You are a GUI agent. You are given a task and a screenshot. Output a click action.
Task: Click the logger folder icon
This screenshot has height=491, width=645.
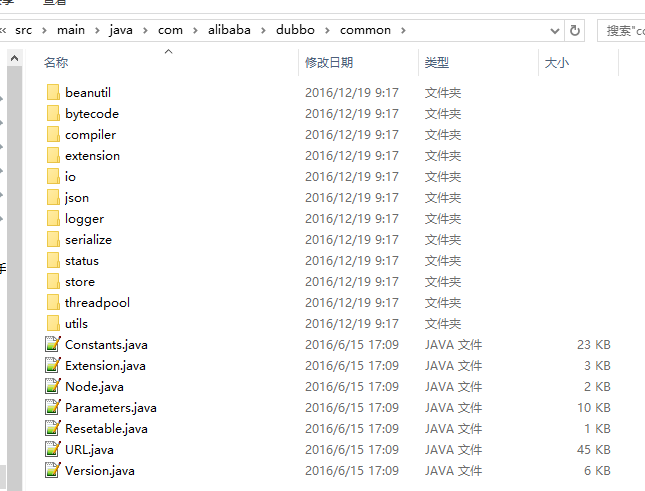pos(53,218)
